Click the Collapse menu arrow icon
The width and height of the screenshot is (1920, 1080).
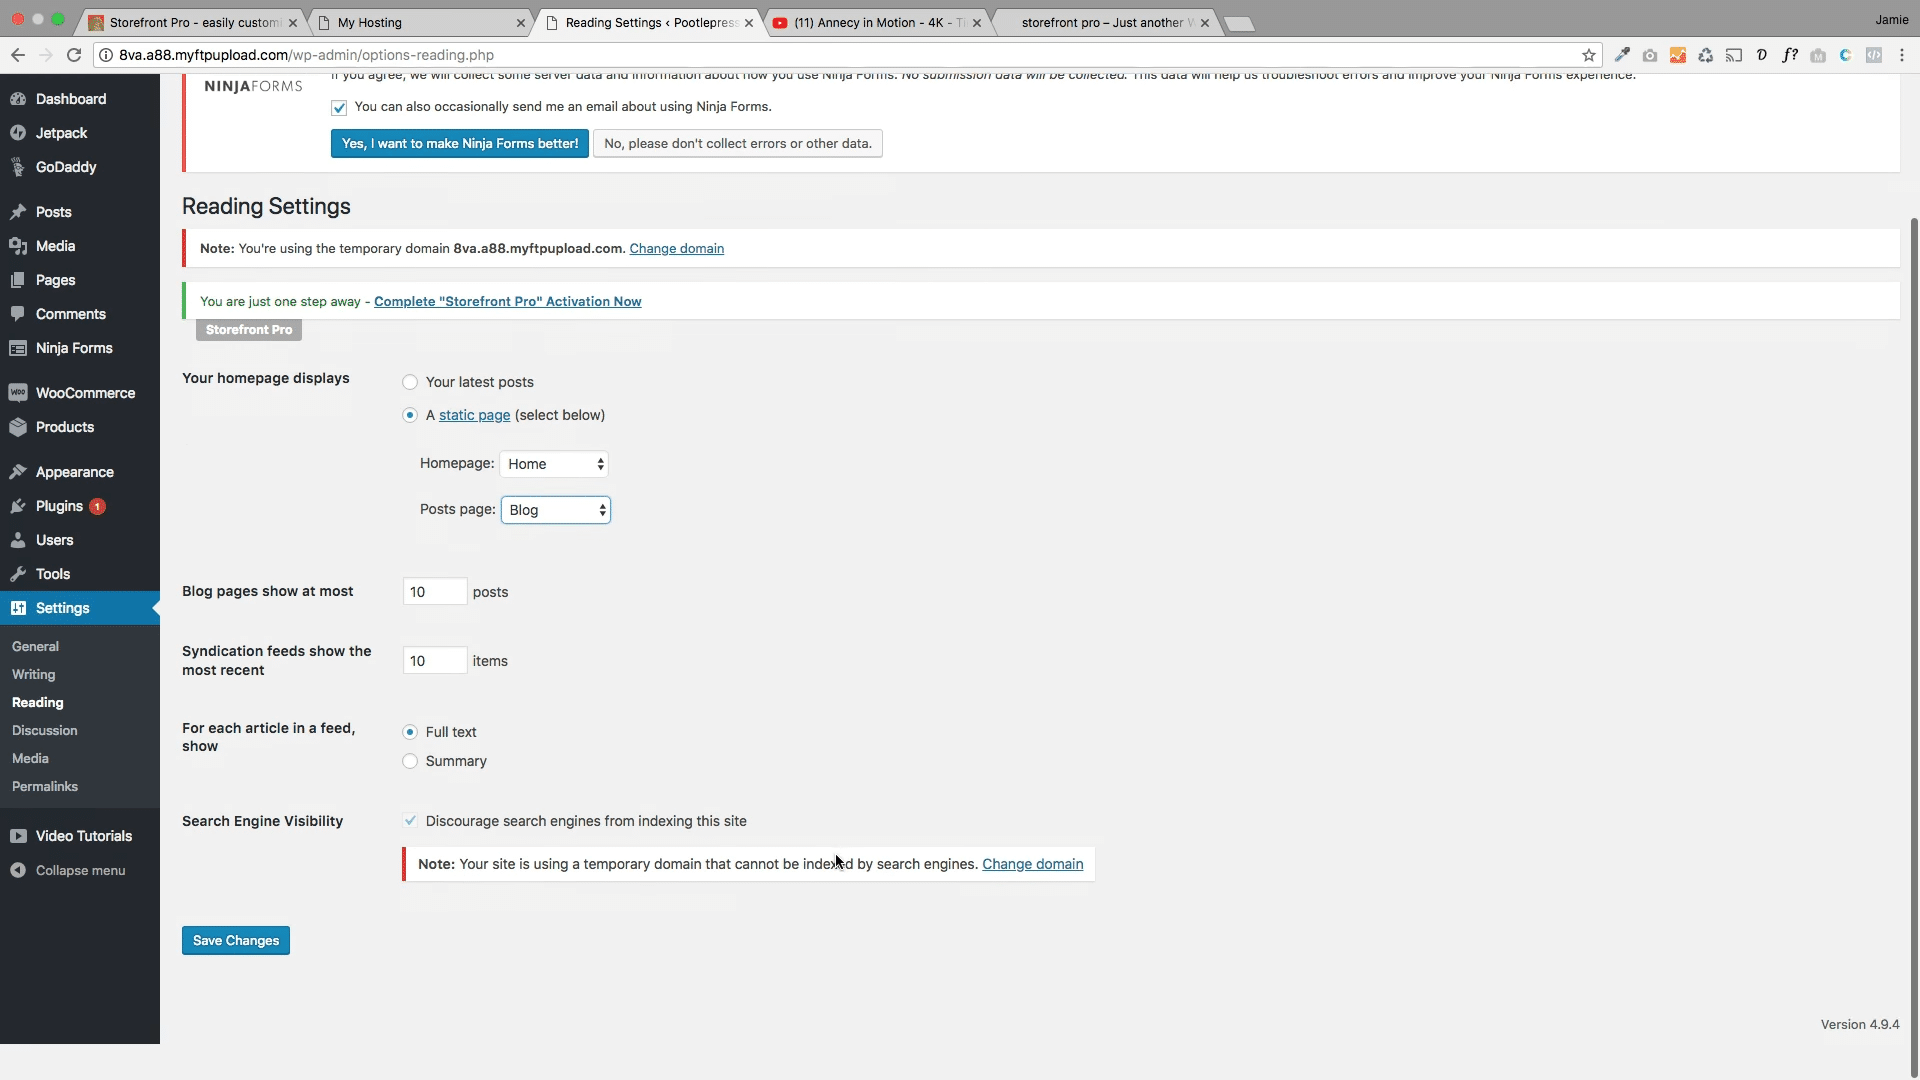point(18,870)
